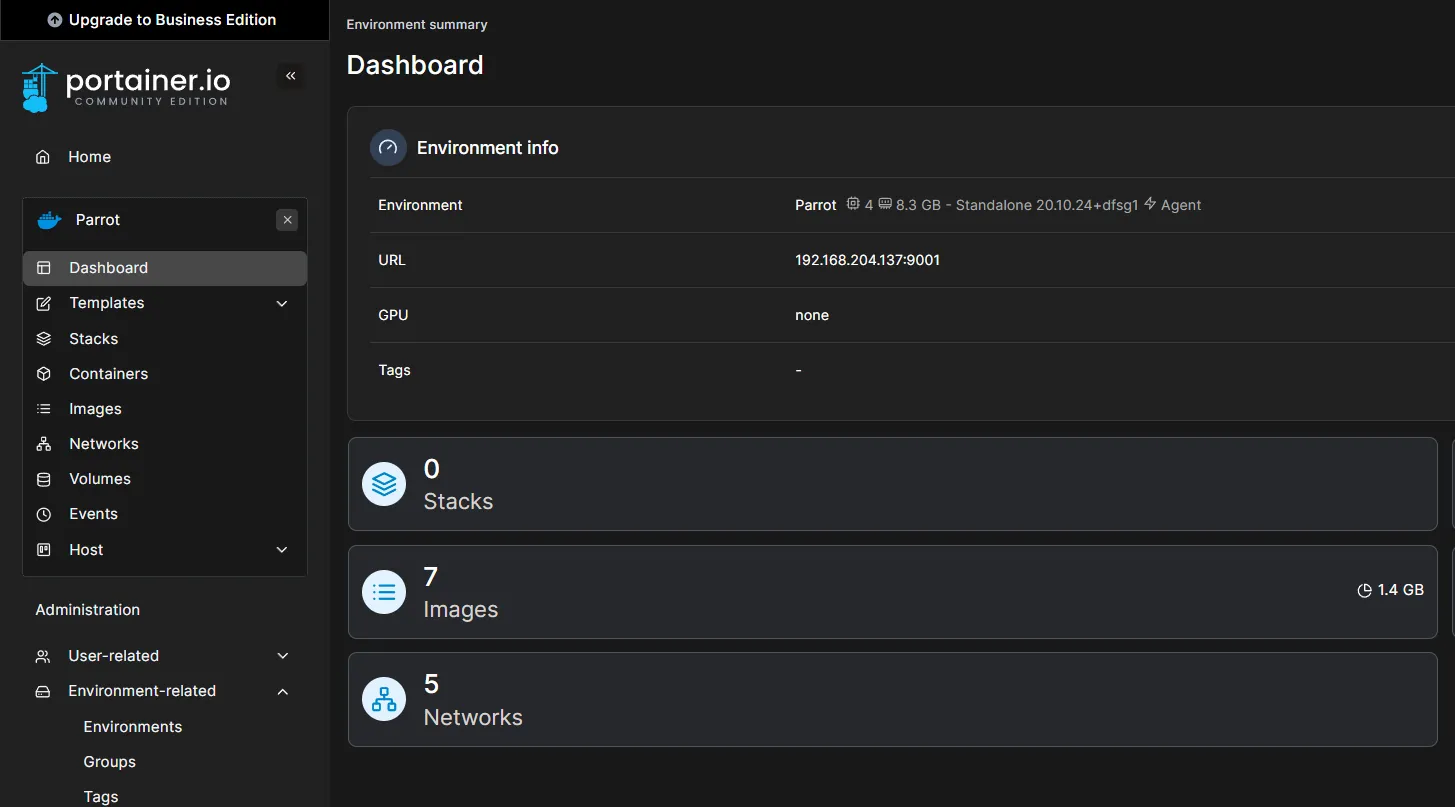The height and width of the screenshot is (807, 1455).
Task: Open the Images menu item
Action: [95, 409]
